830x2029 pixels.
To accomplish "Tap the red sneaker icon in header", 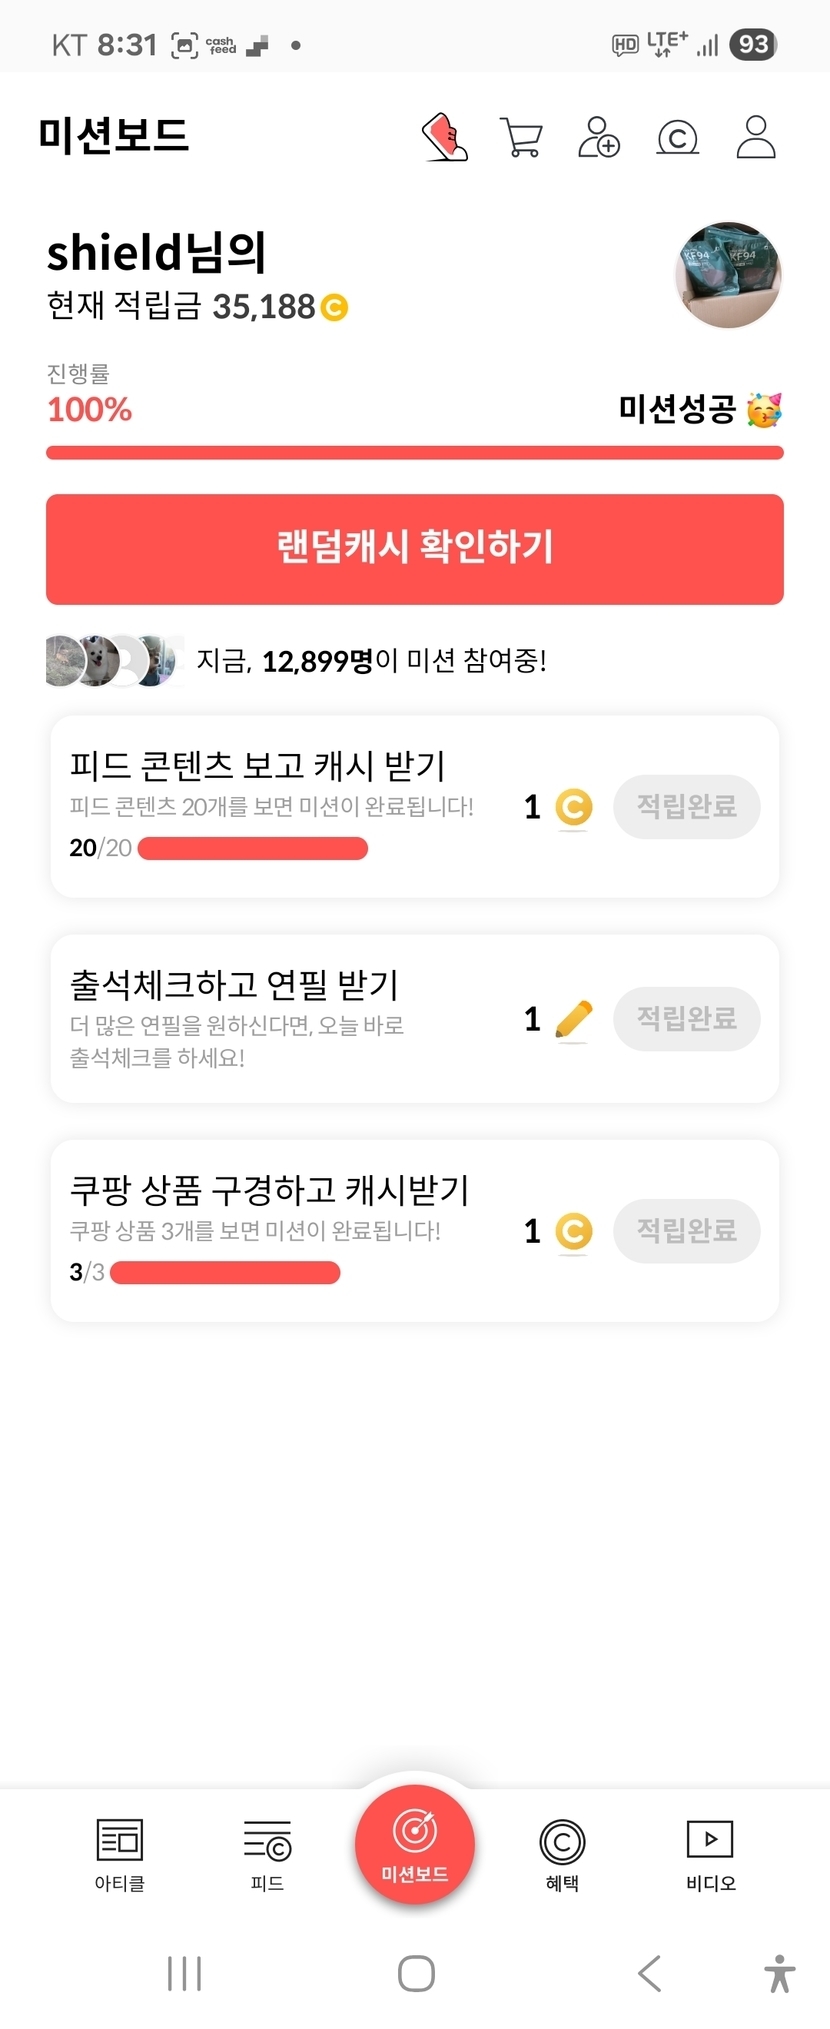I will [445, 137].
